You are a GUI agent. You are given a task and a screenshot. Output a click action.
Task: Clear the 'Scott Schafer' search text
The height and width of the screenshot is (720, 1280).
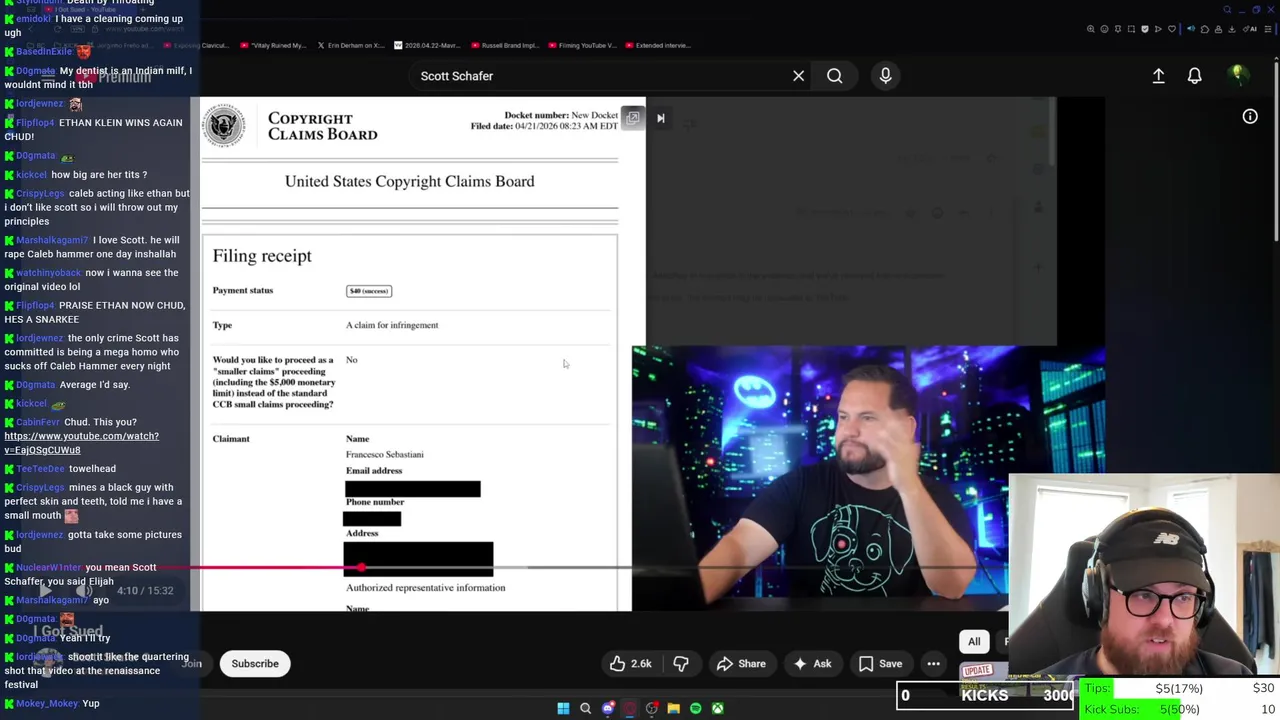point(798,76)
